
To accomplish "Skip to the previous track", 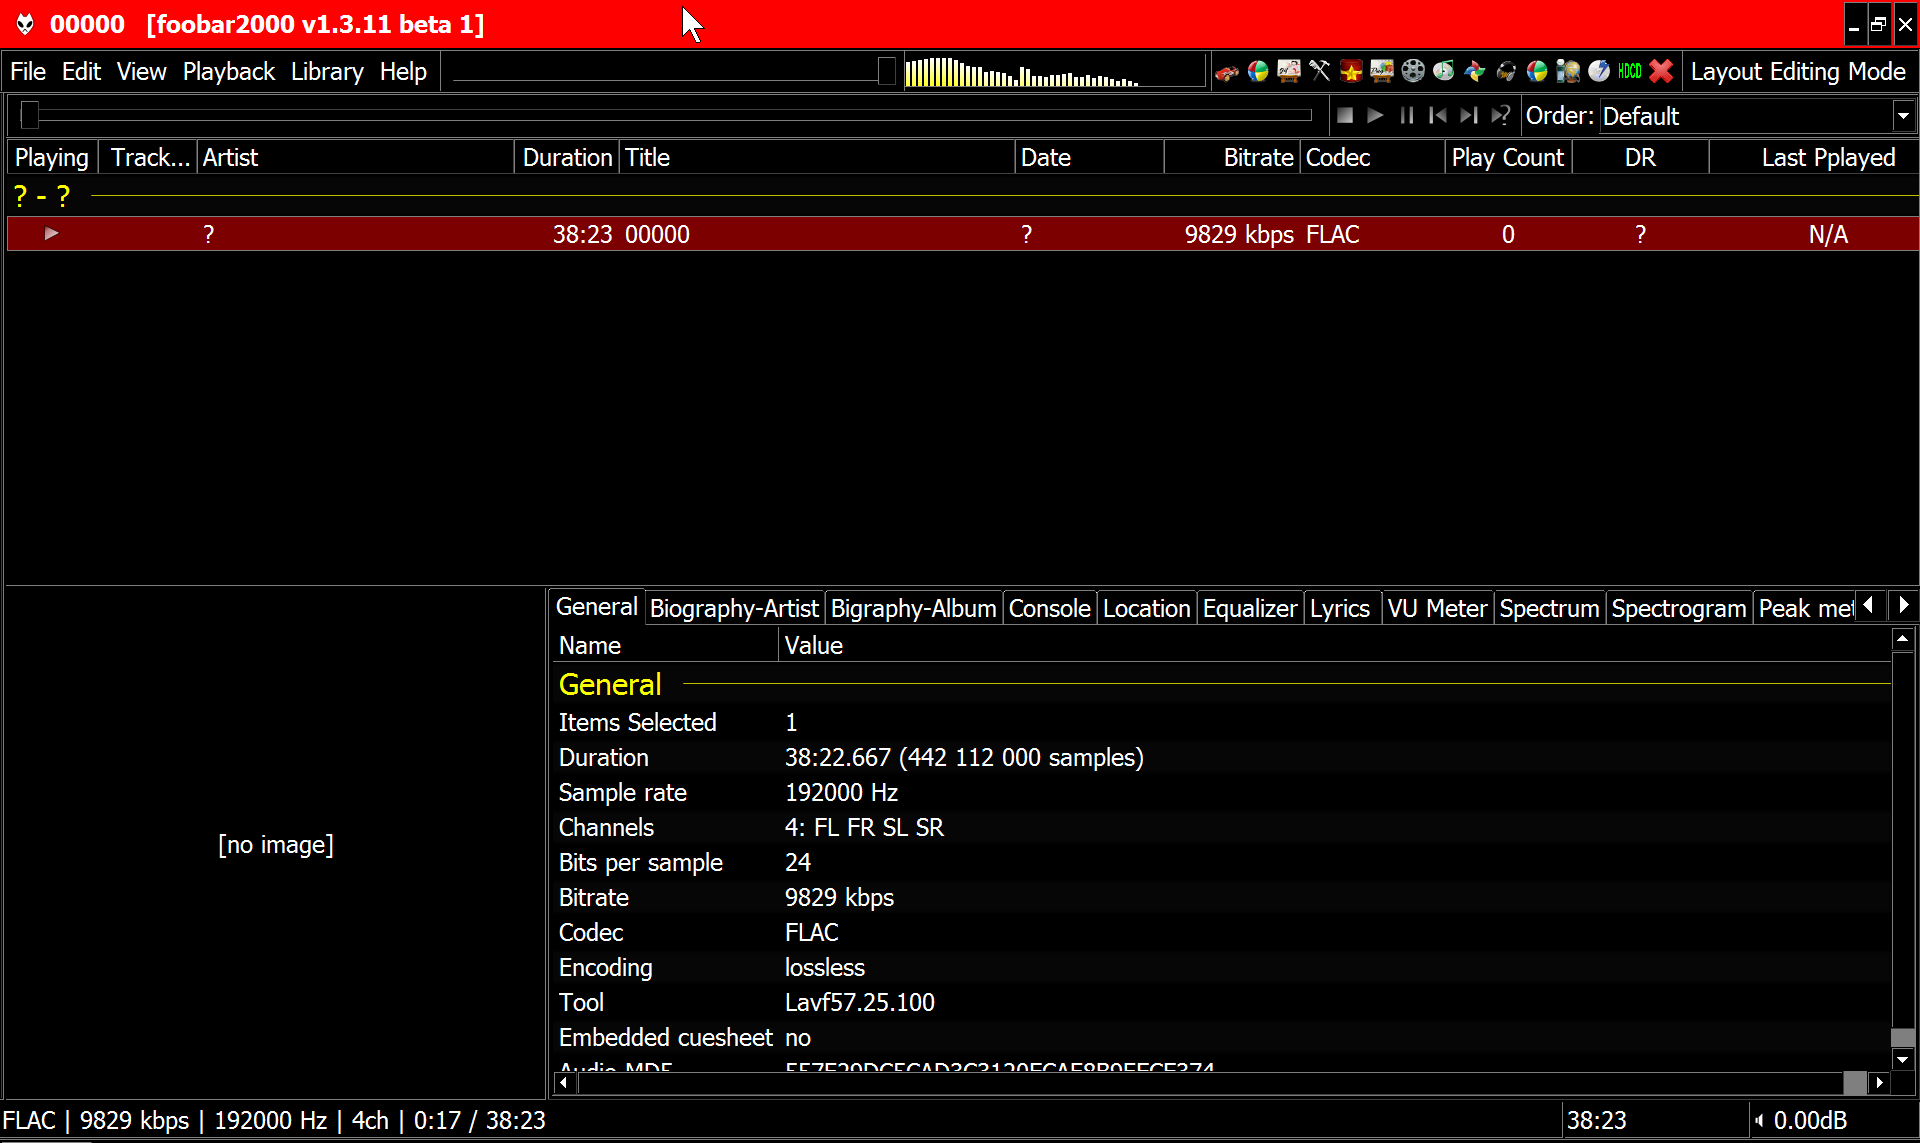I will click(1438, 116).
